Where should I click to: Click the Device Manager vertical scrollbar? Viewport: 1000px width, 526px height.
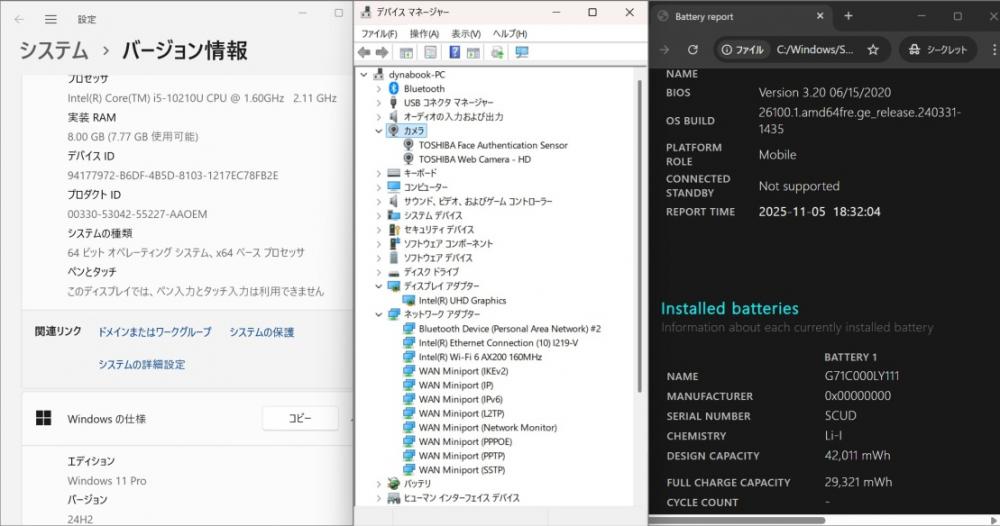coord(639,236)
